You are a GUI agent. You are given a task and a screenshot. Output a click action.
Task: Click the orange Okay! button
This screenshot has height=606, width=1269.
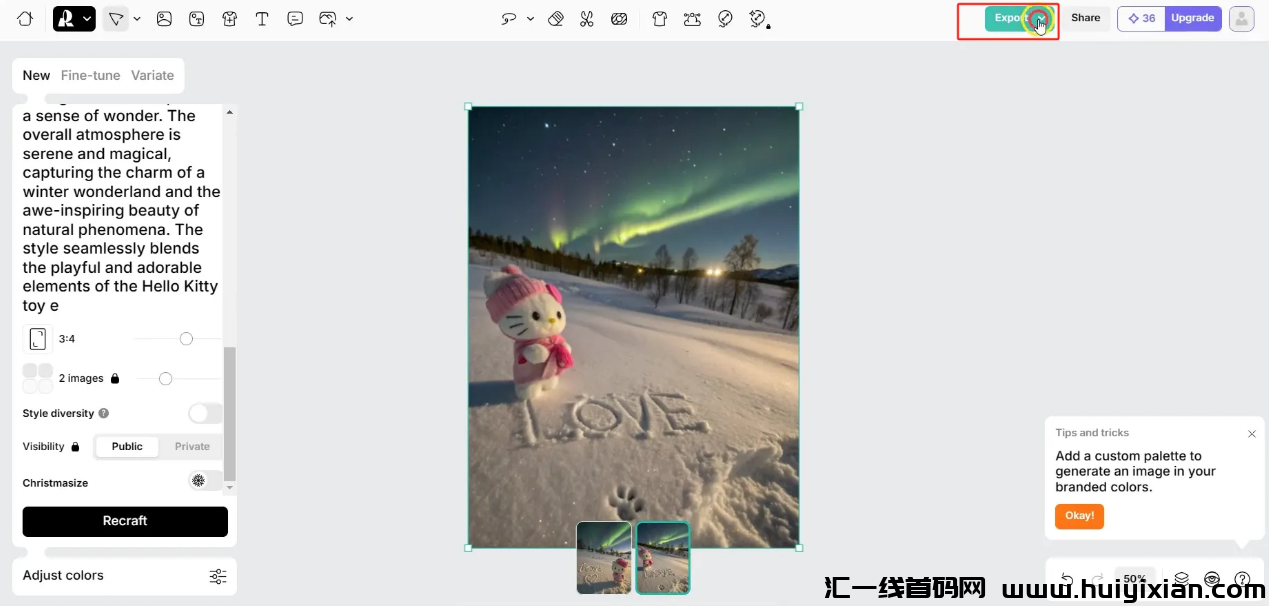[1079, 516]
